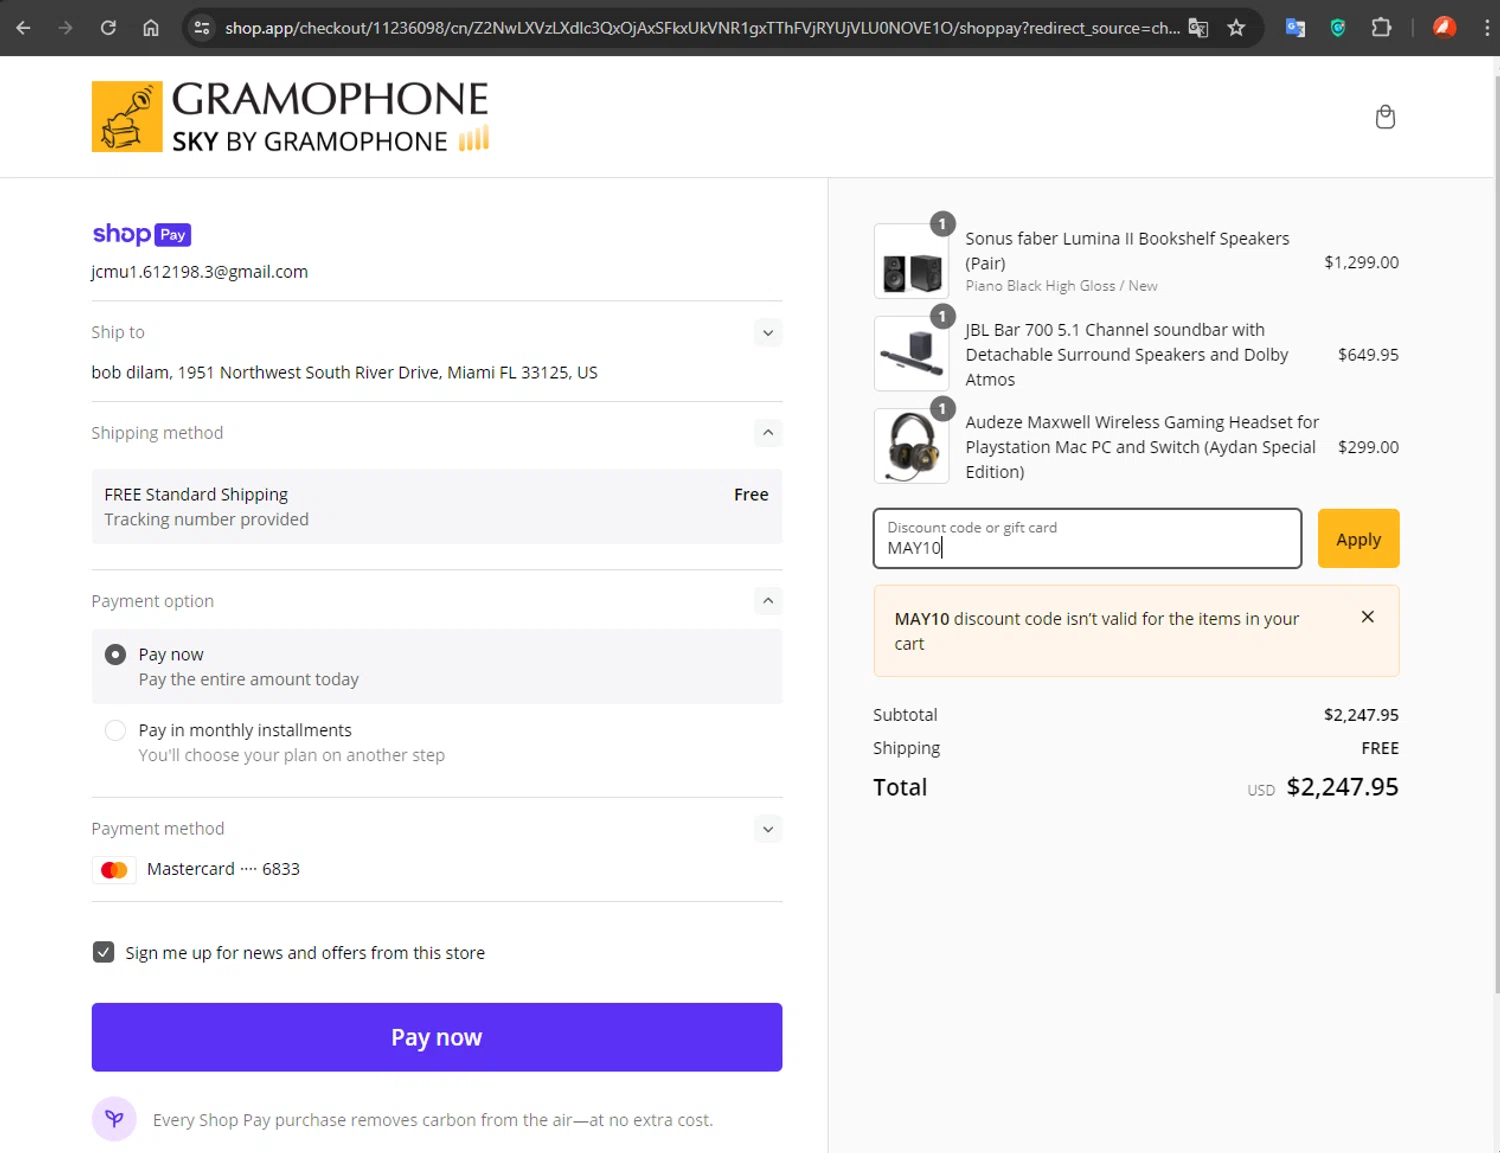This screenshot has width=1500, height=1153.
Task: Go back to the previous page
Action: (x=23, y=28)
